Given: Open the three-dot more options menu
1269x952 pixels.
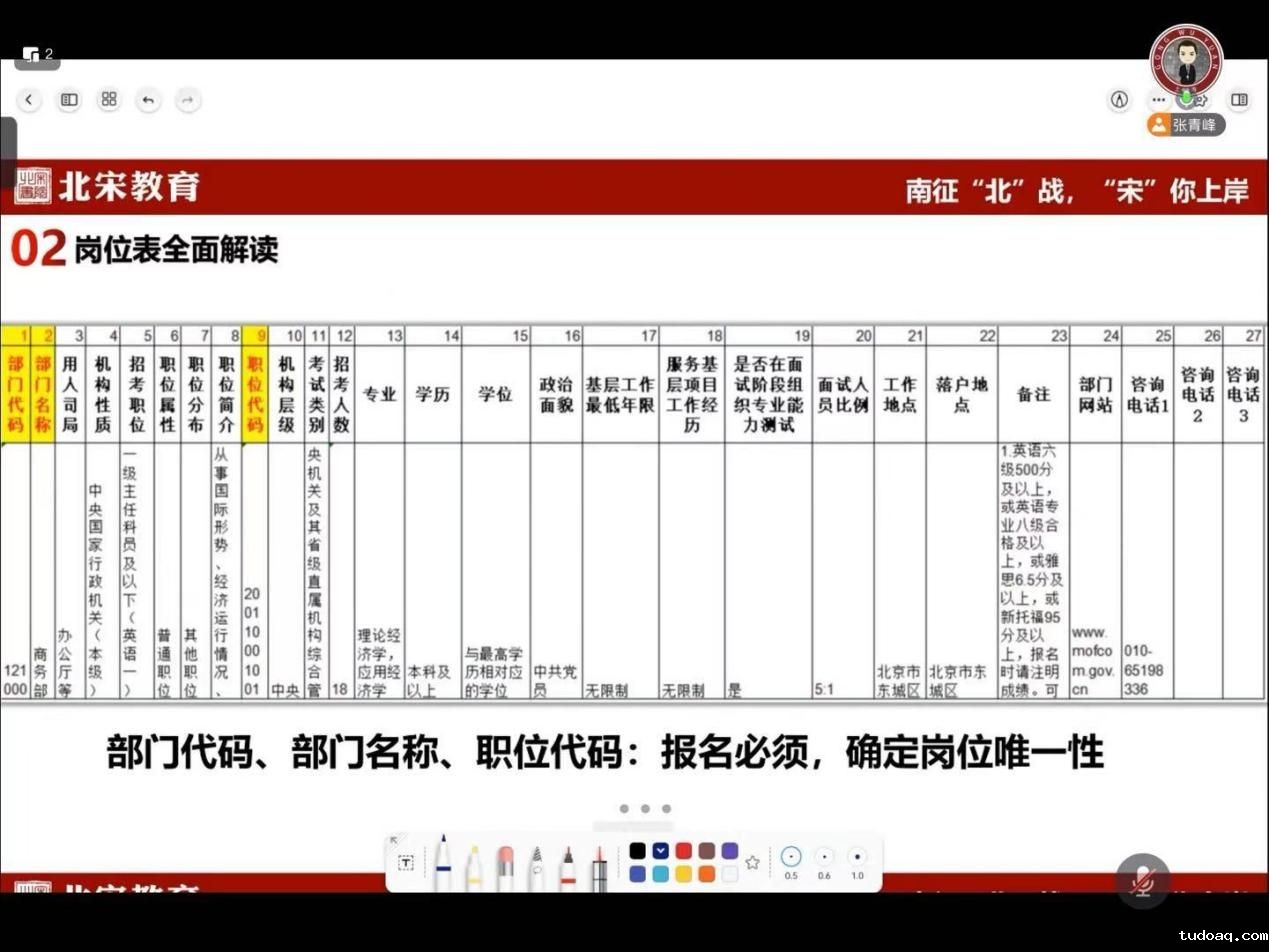Looking at the screenshot, I should (1158, 100).
